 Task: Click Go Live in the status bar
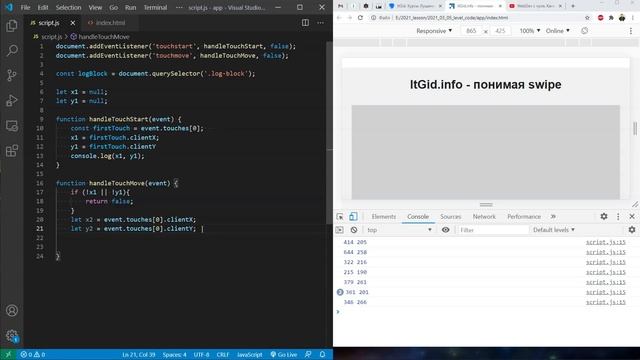coord(284,355)
